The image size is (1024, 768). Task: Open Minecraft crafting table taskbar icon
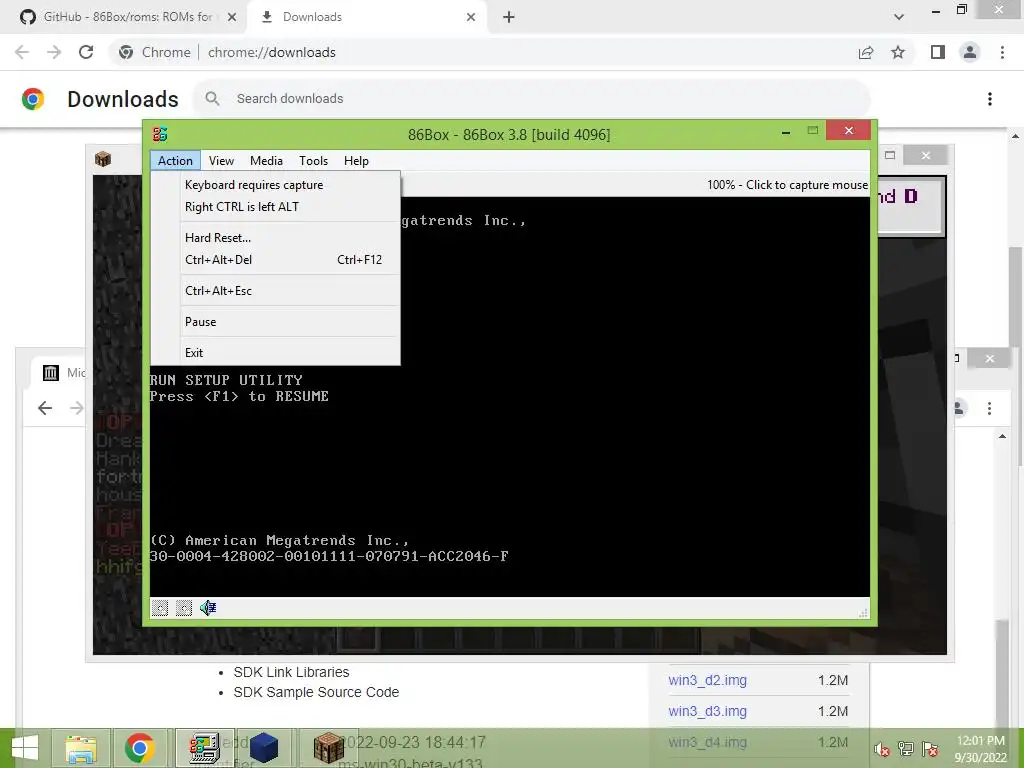coord(328,748)
